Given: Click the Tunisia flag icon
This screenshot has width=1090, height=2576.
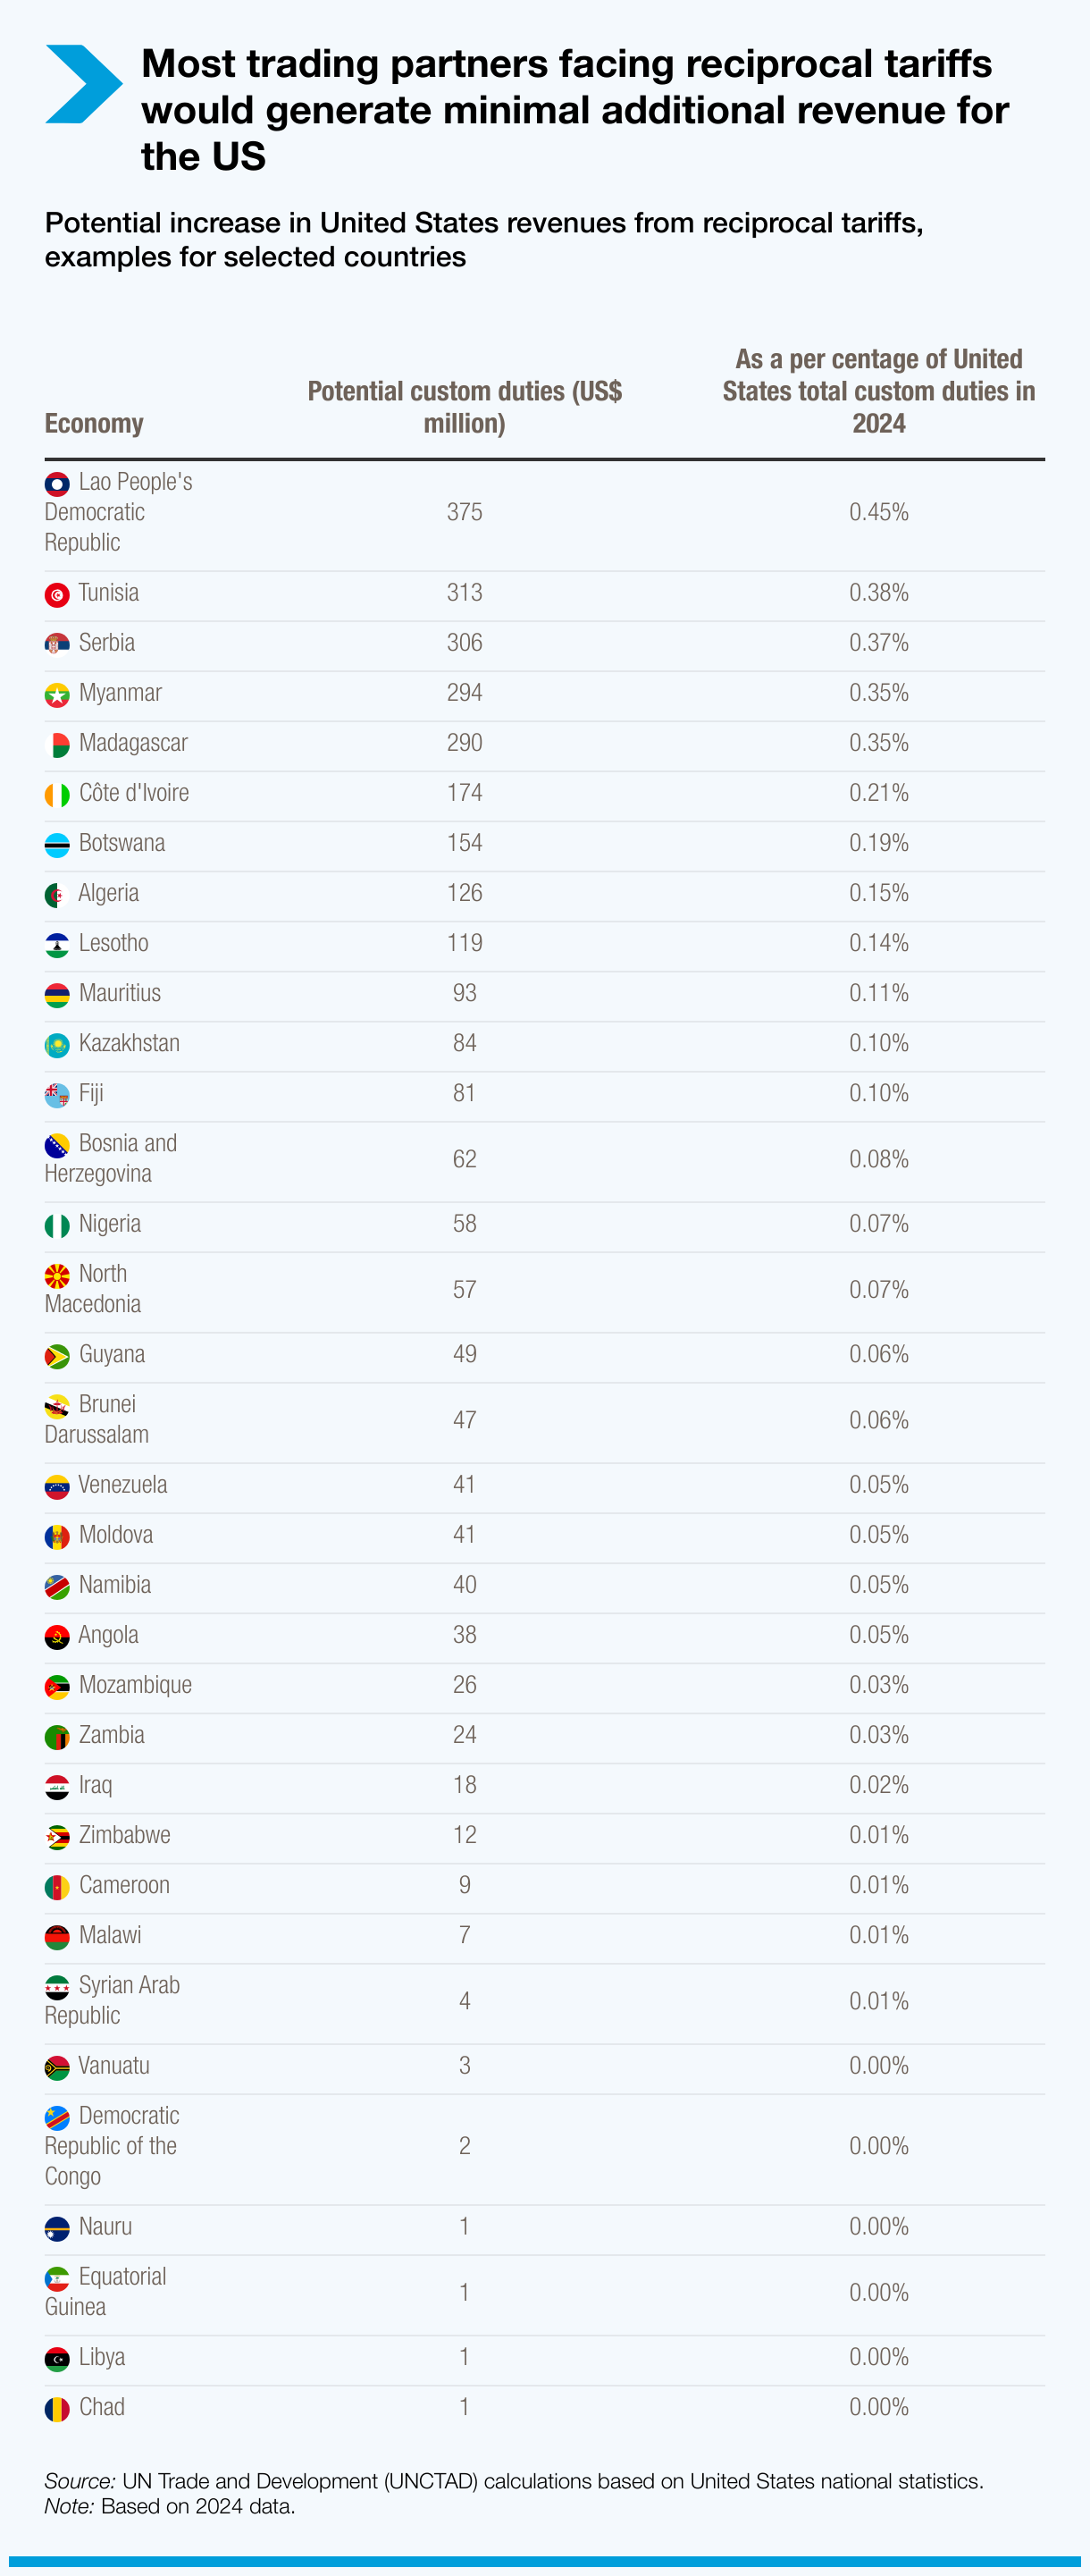Looking at the screenshot, I should click(x=57, y=595).
